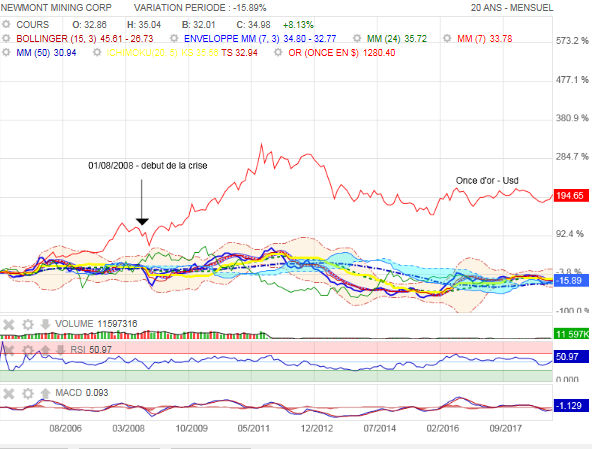Click the Once d'or - Usd annotation
Image resolution: width=596 pixels, height=449 pixels.
pos(487,181)
